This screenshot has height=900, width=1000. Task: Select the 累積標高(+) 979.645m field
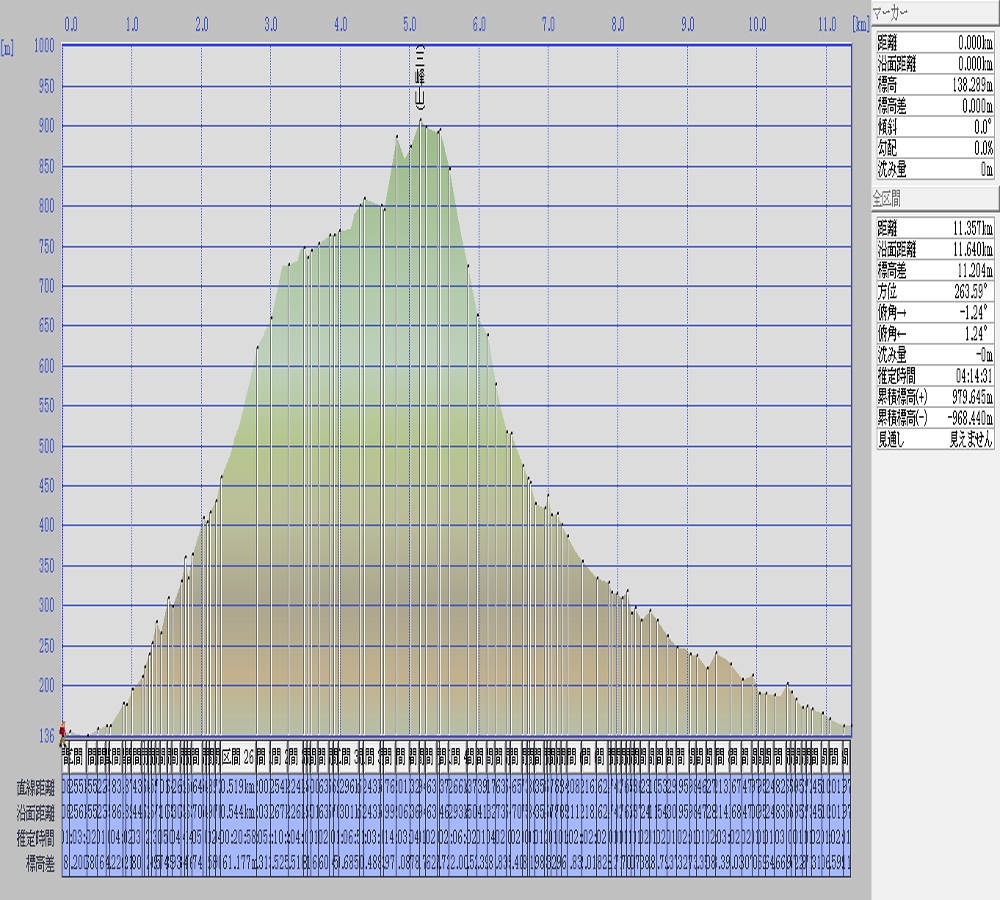click(935, 398)
